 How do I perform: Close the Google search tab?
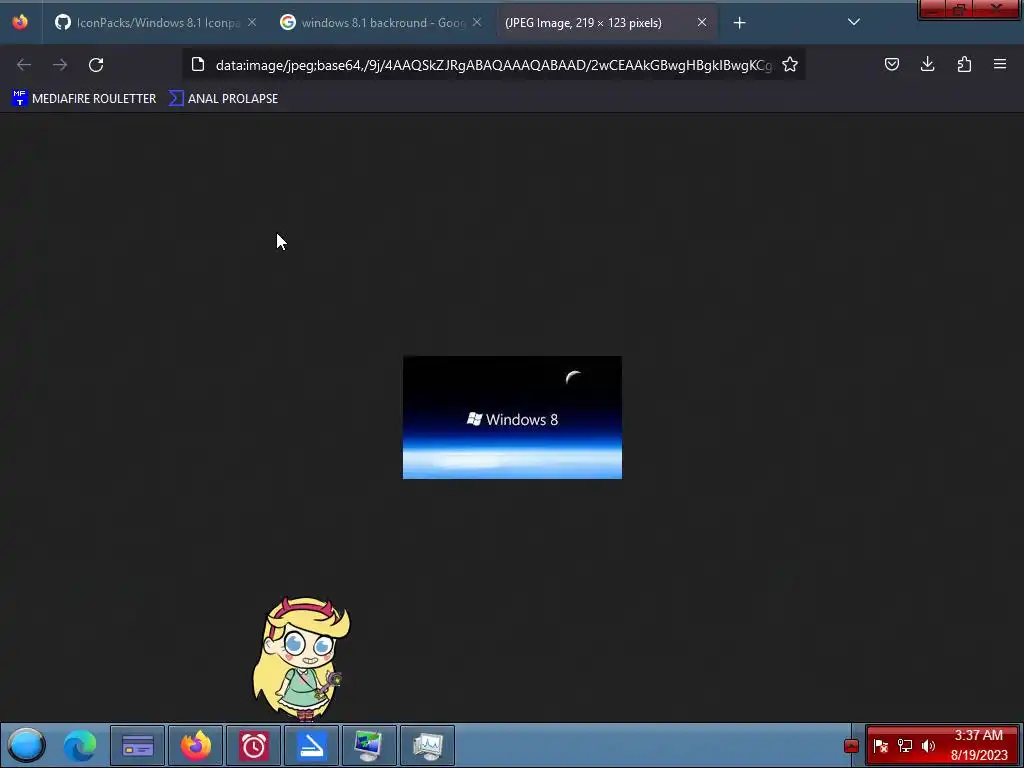click(x=477, y=22)
